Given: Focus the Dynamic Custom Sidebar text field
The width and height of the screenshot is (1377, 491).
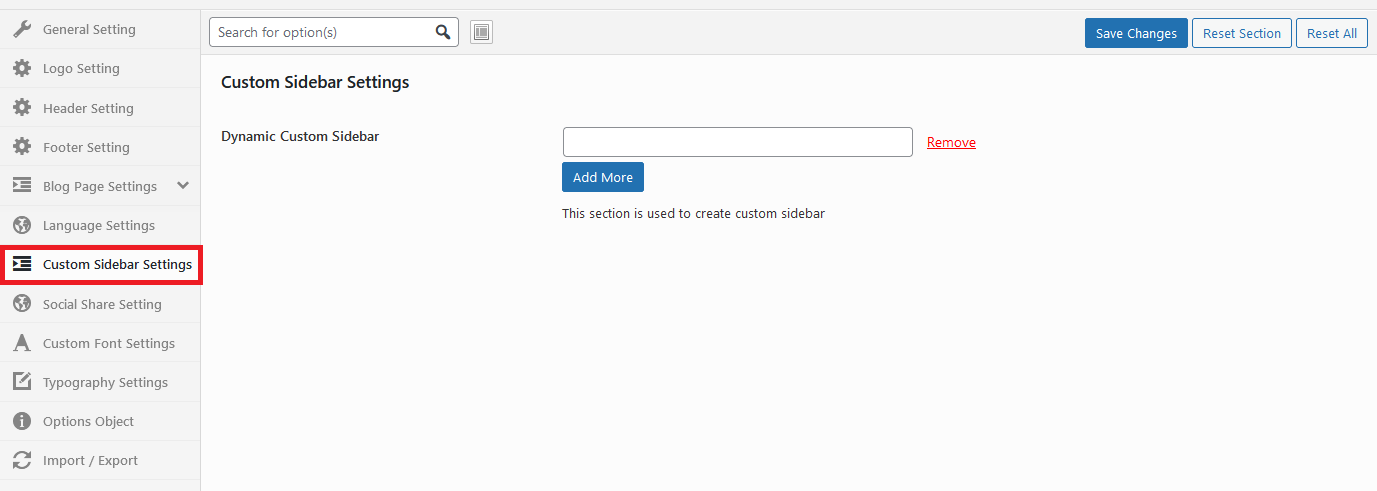Looking at the screenshot, I should pyautogui.click(x=737, y=142).
